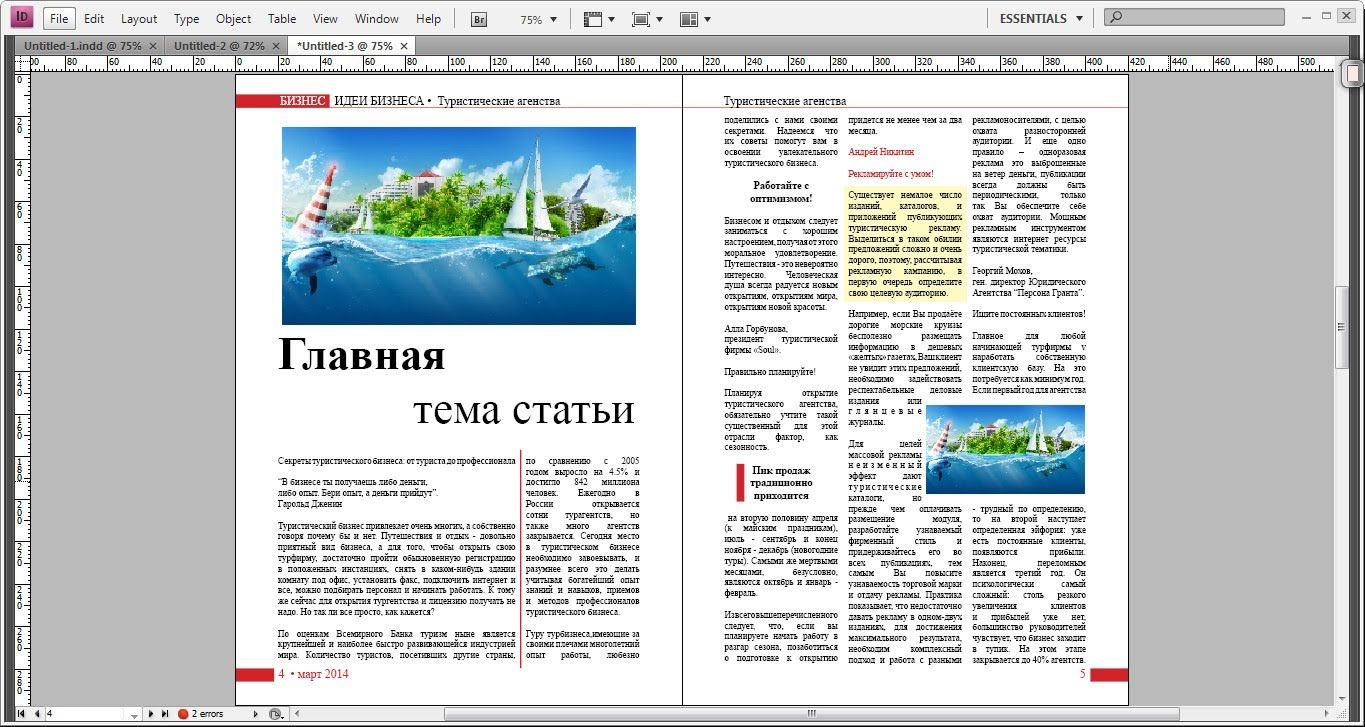1365x727 pixels.
Task: Click the red 'Андрей Никитин' text
Action: 881,152
